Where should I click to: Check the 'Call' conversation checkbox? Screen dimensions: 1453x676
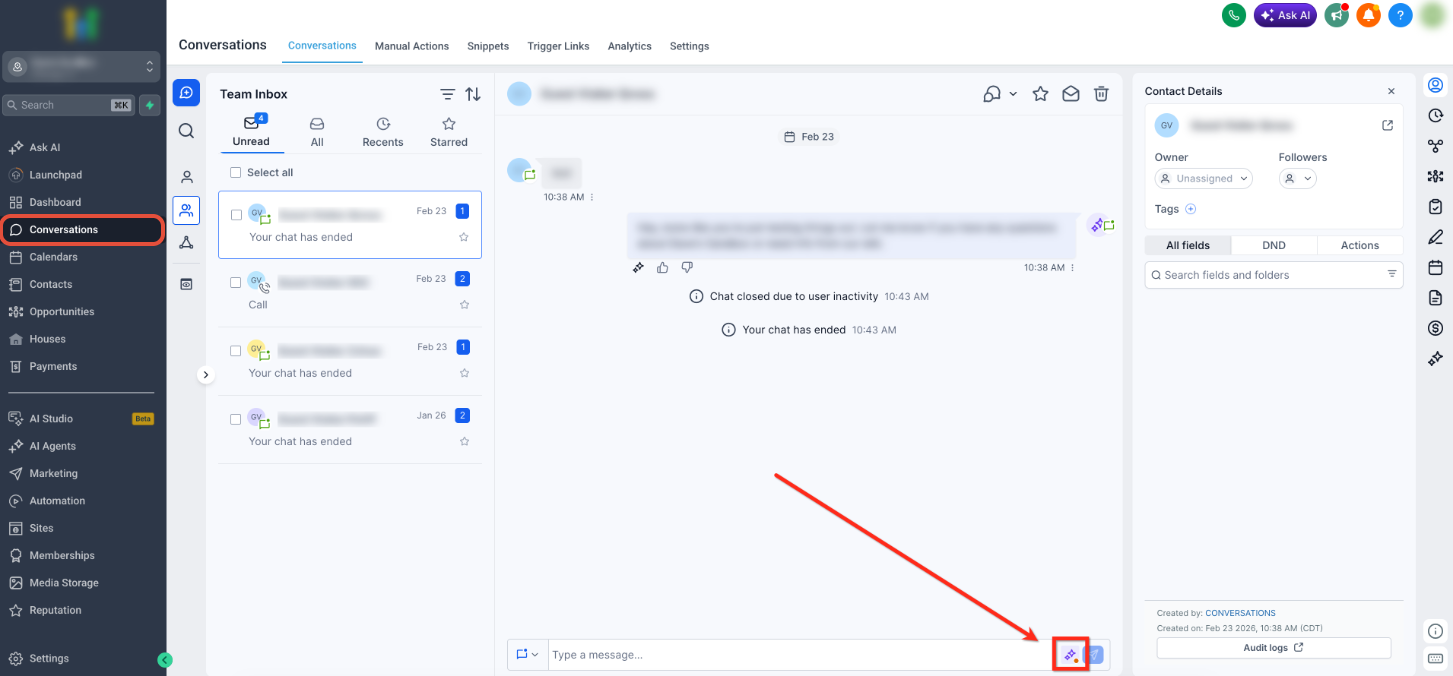point(236,283)
